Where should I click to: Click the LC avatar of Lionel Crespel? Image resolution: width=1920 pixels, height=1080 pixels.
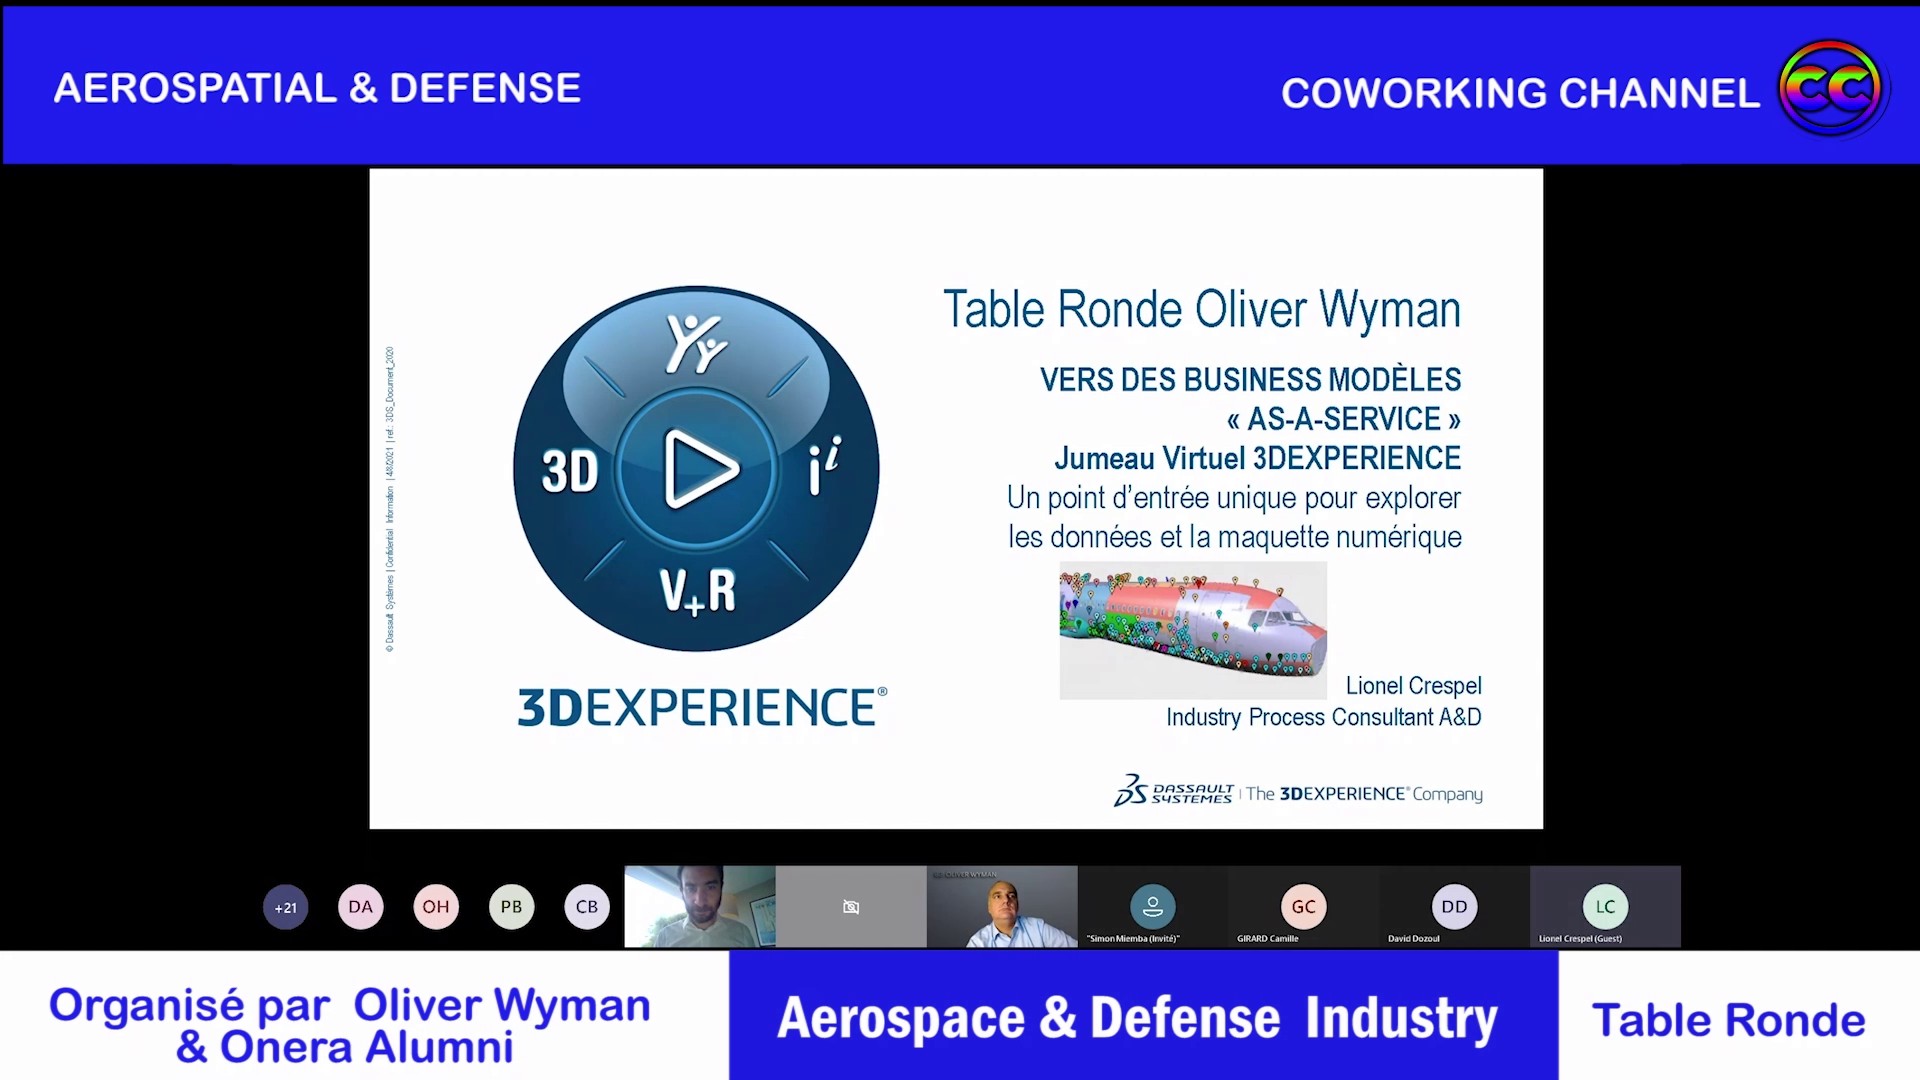click(x=1606, y=907)
